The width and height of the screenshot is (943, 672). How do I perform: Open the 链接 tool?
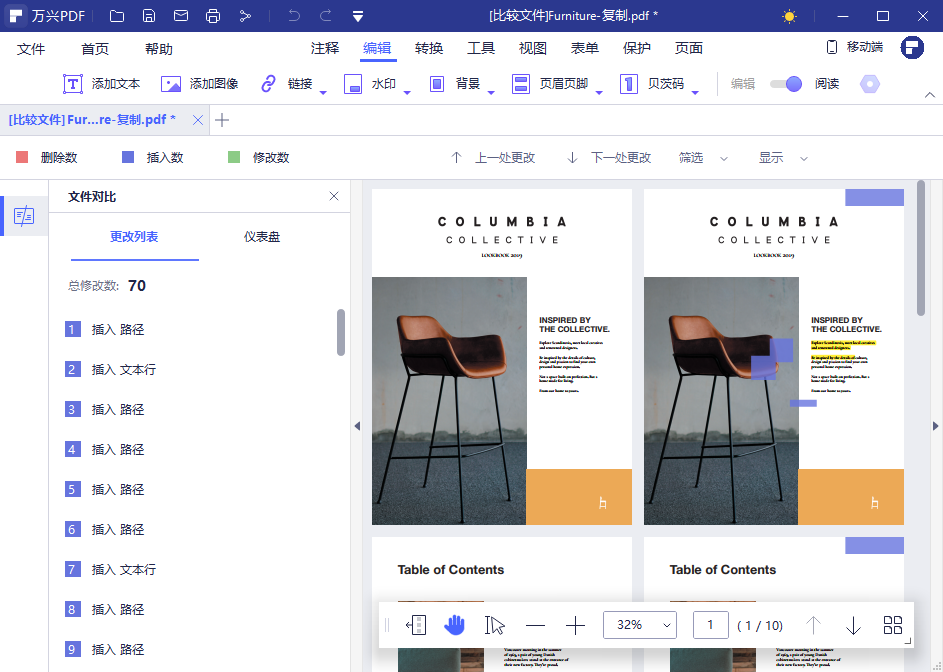pyautogui.click(x=289, y=84)
